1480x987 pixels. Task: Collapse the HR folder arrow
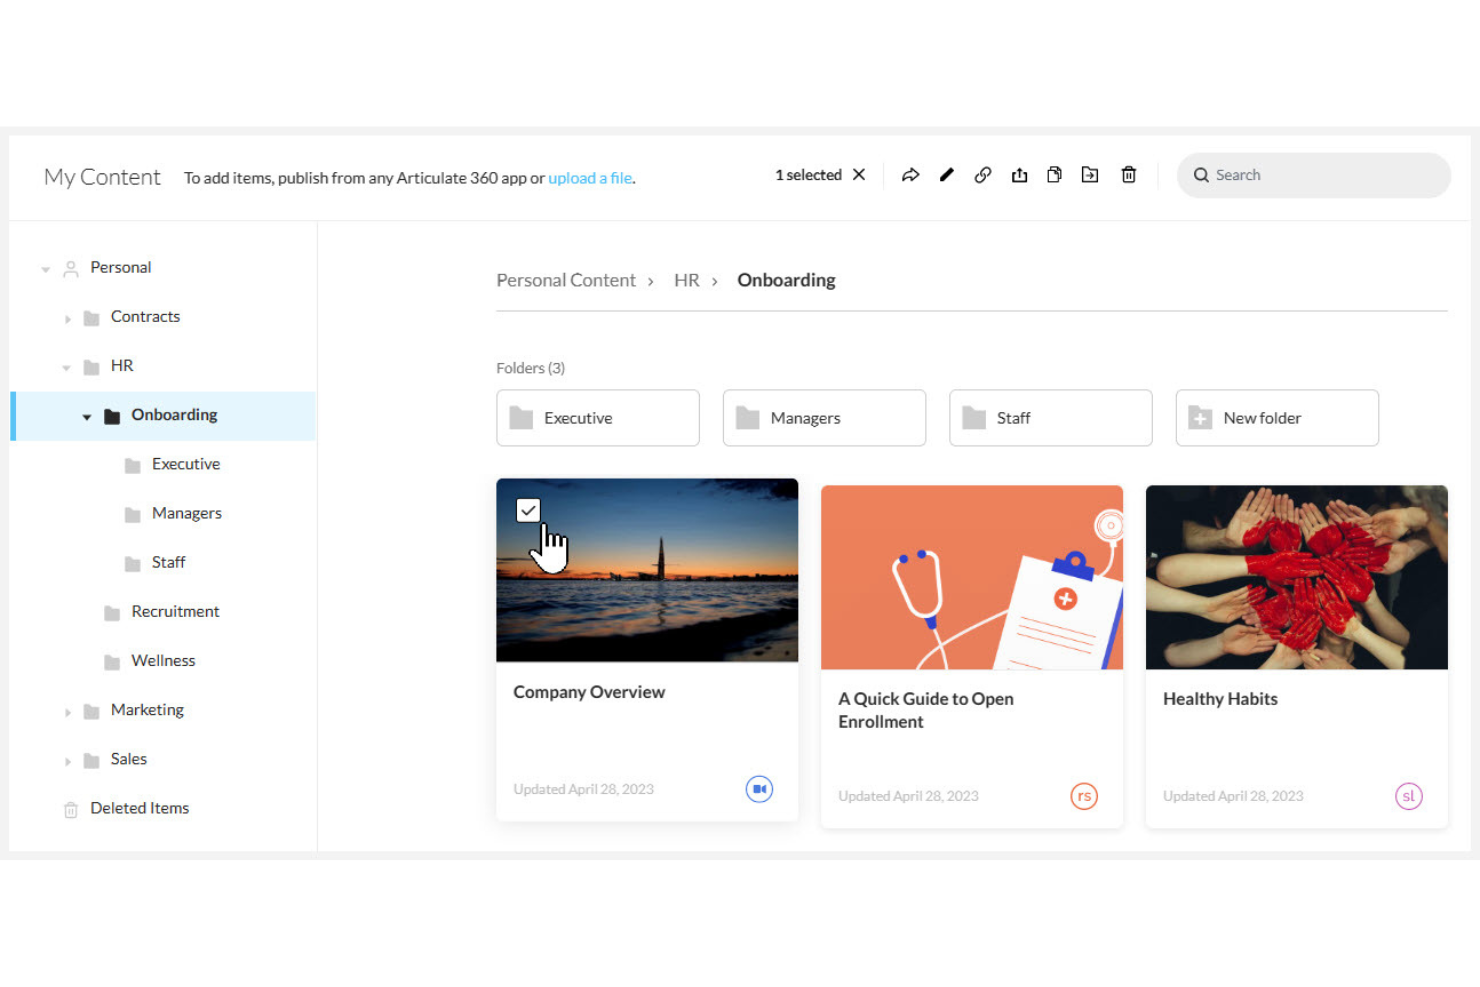point(66,368)
